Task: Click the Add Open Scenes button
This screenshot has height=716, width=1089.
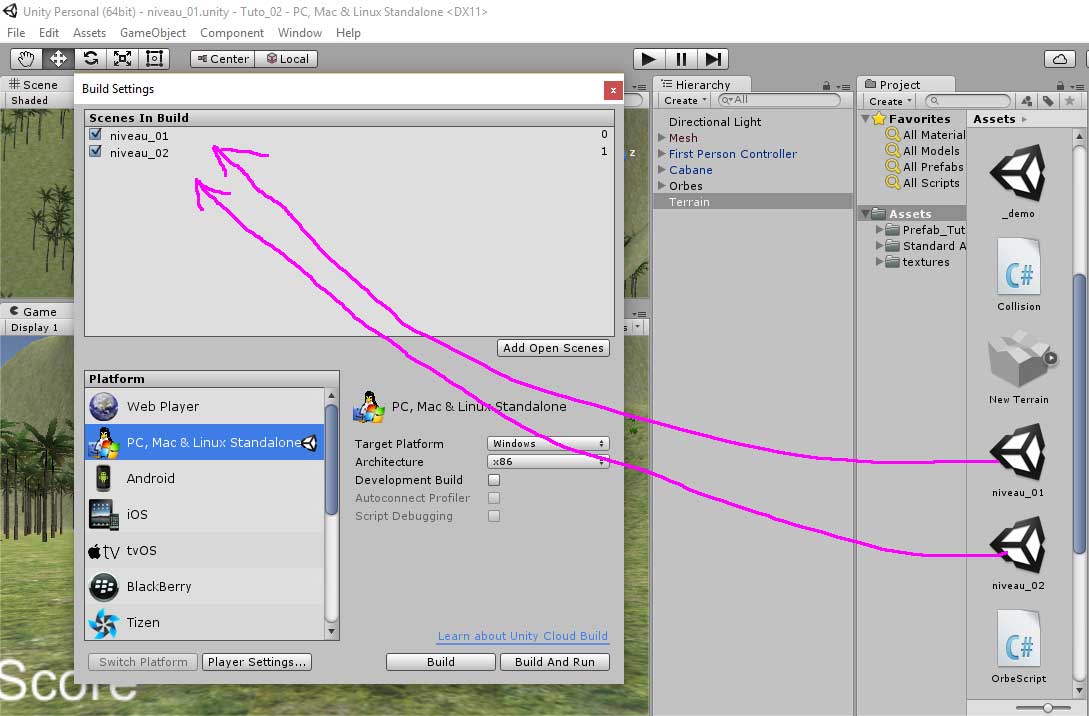Action: (x=553, y=348)
